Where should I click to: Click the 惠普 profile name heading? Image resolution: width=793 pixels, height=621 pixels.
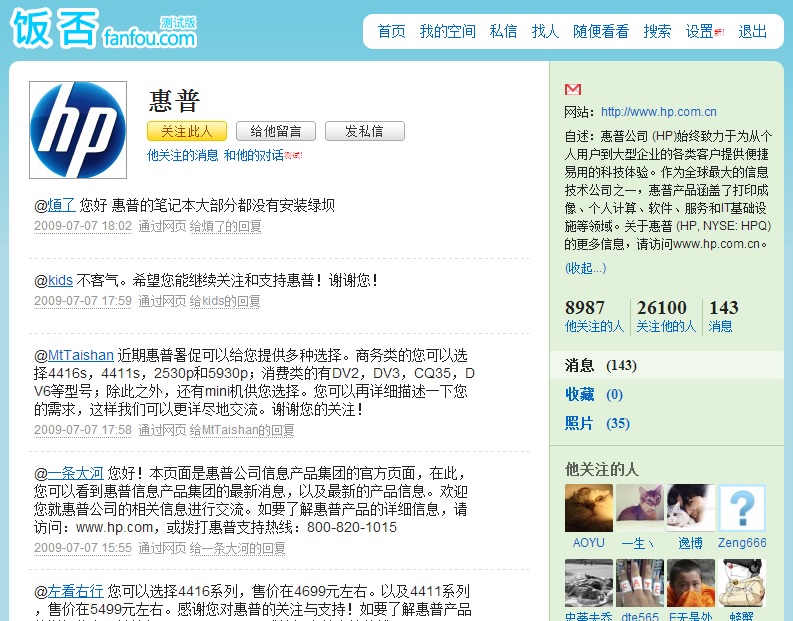[x=174, y=101]
